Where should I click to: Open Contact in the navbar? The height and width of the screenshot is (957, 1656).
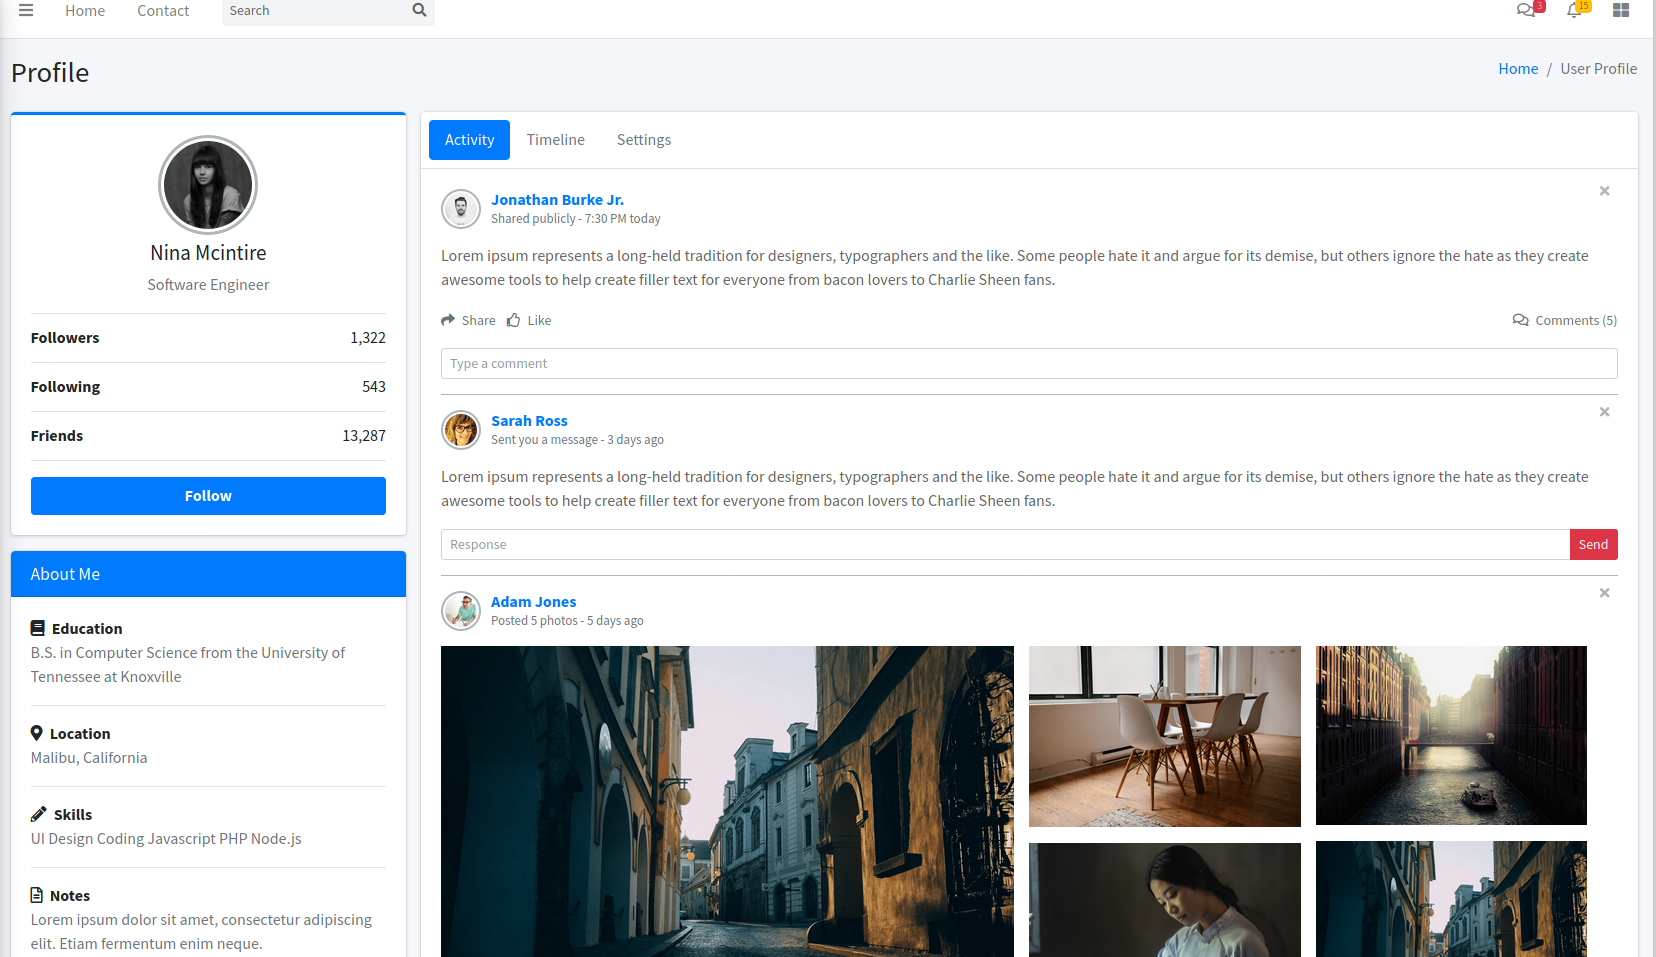click(x=163, y=10)
